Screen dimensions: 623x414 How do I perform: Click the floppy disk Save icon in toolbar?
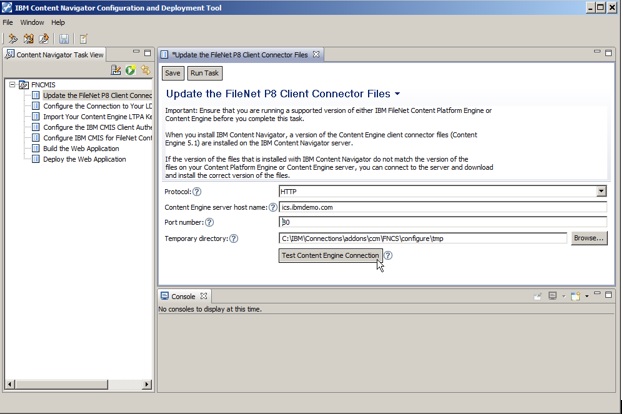pos(64,39)
